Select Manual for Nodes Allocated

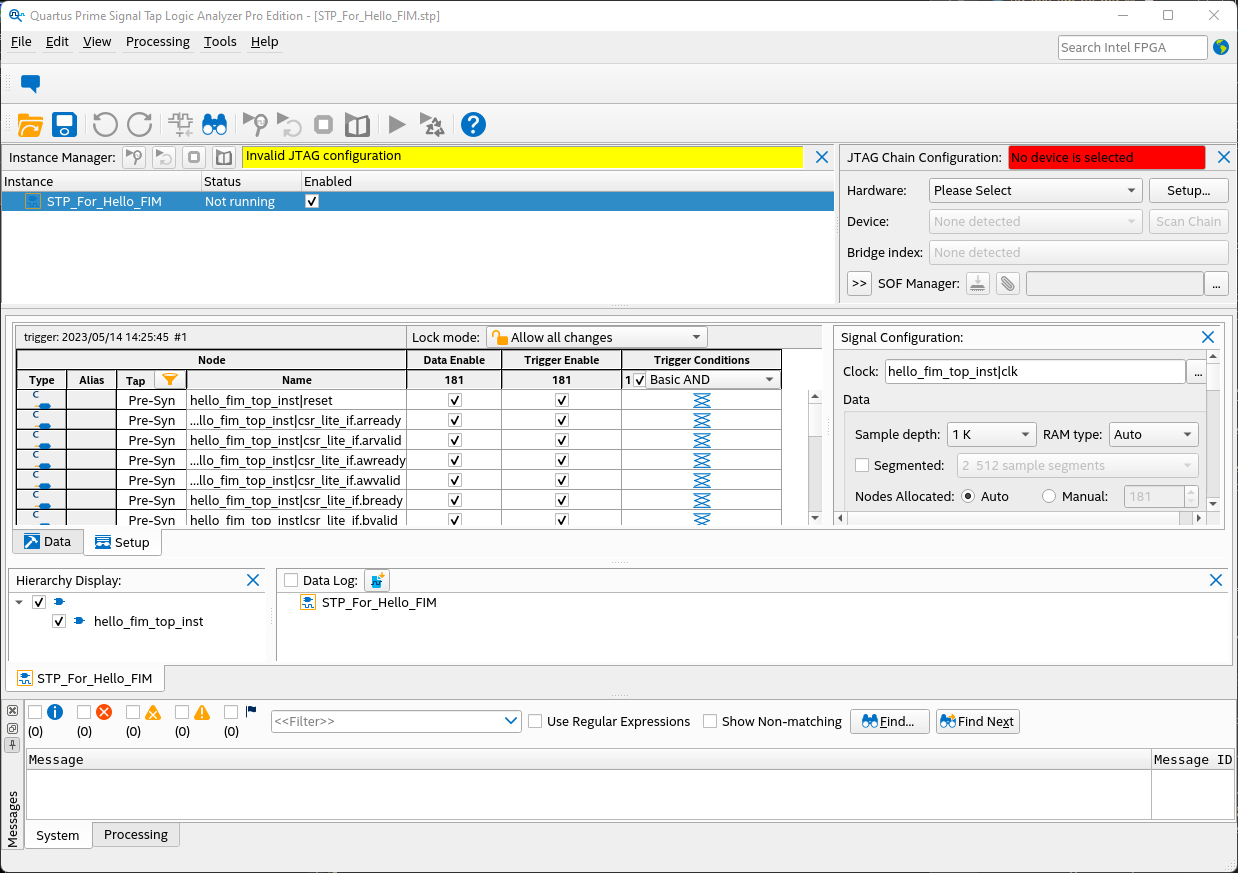tap(1049, 496)
